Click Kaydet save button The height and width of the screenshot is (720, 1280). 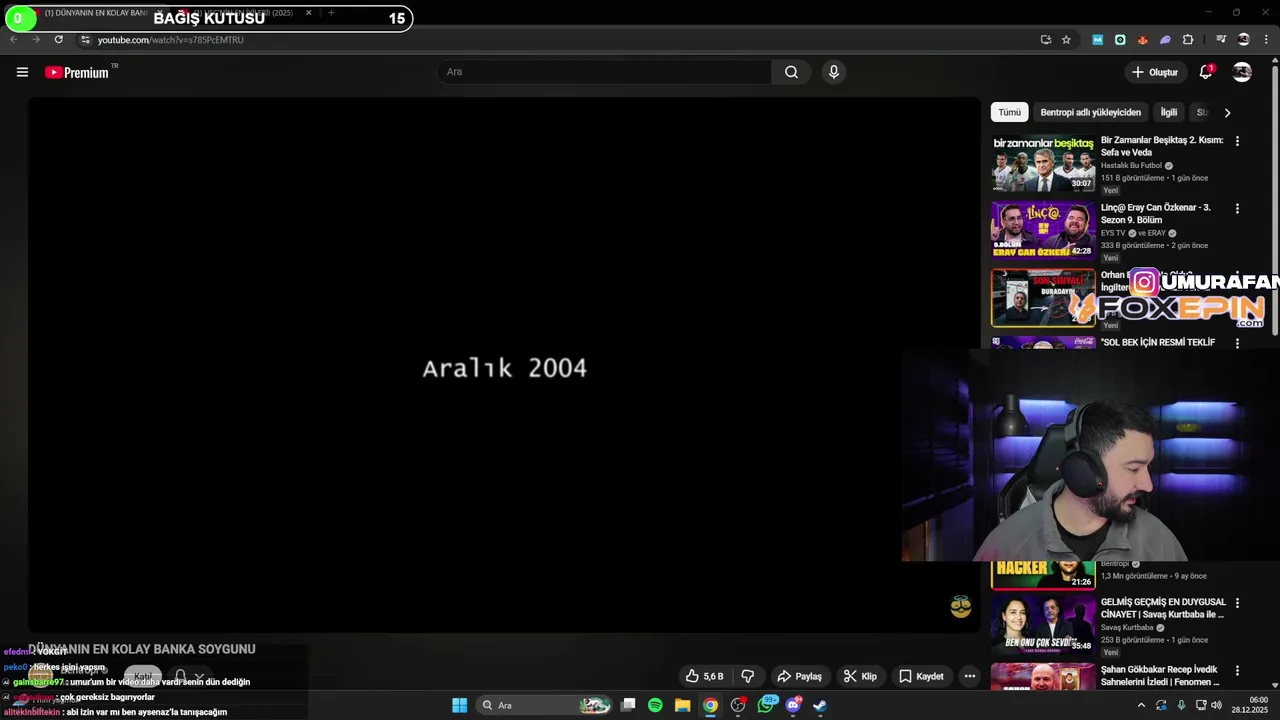click(x=921, y=676)
